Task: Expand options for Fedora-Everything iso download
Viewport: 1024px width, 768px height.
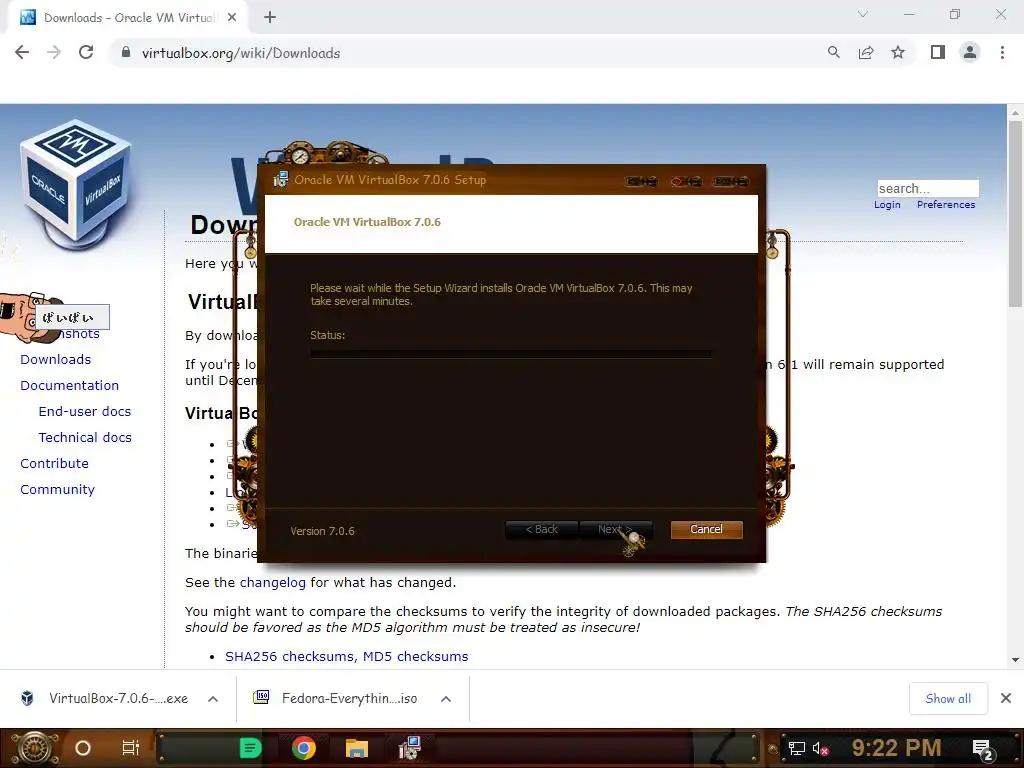Action: pyautogui.click(x=446, y=699)
